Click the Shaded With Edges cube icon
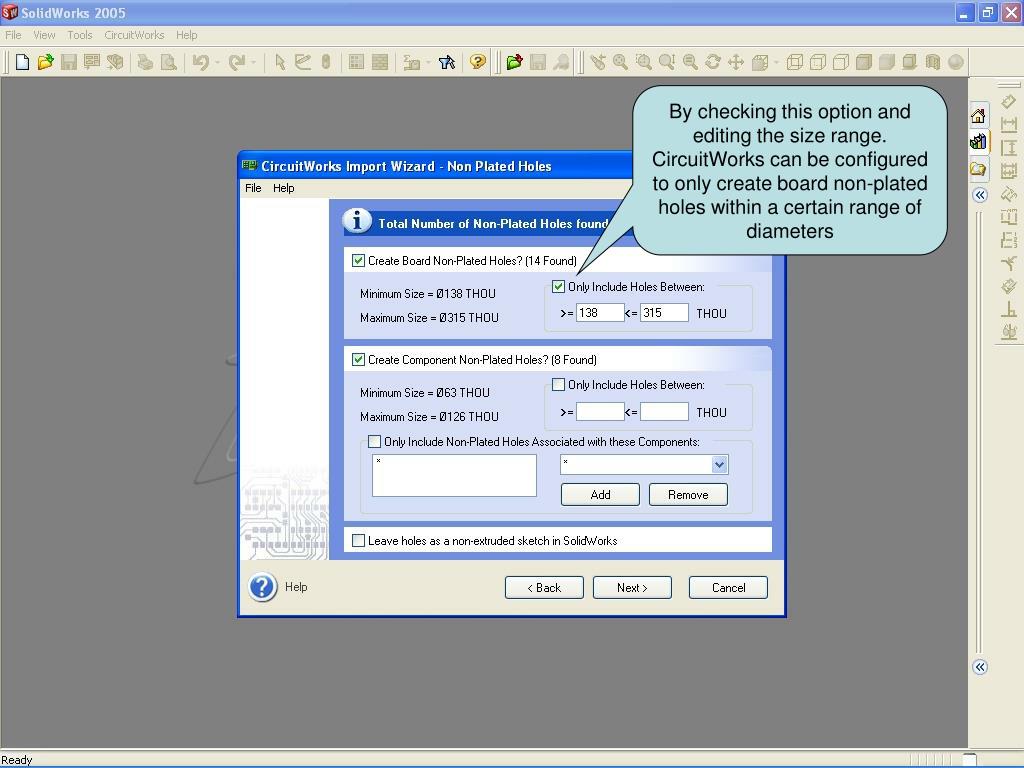Screen dimensions: 1024x768 [864, 62]
